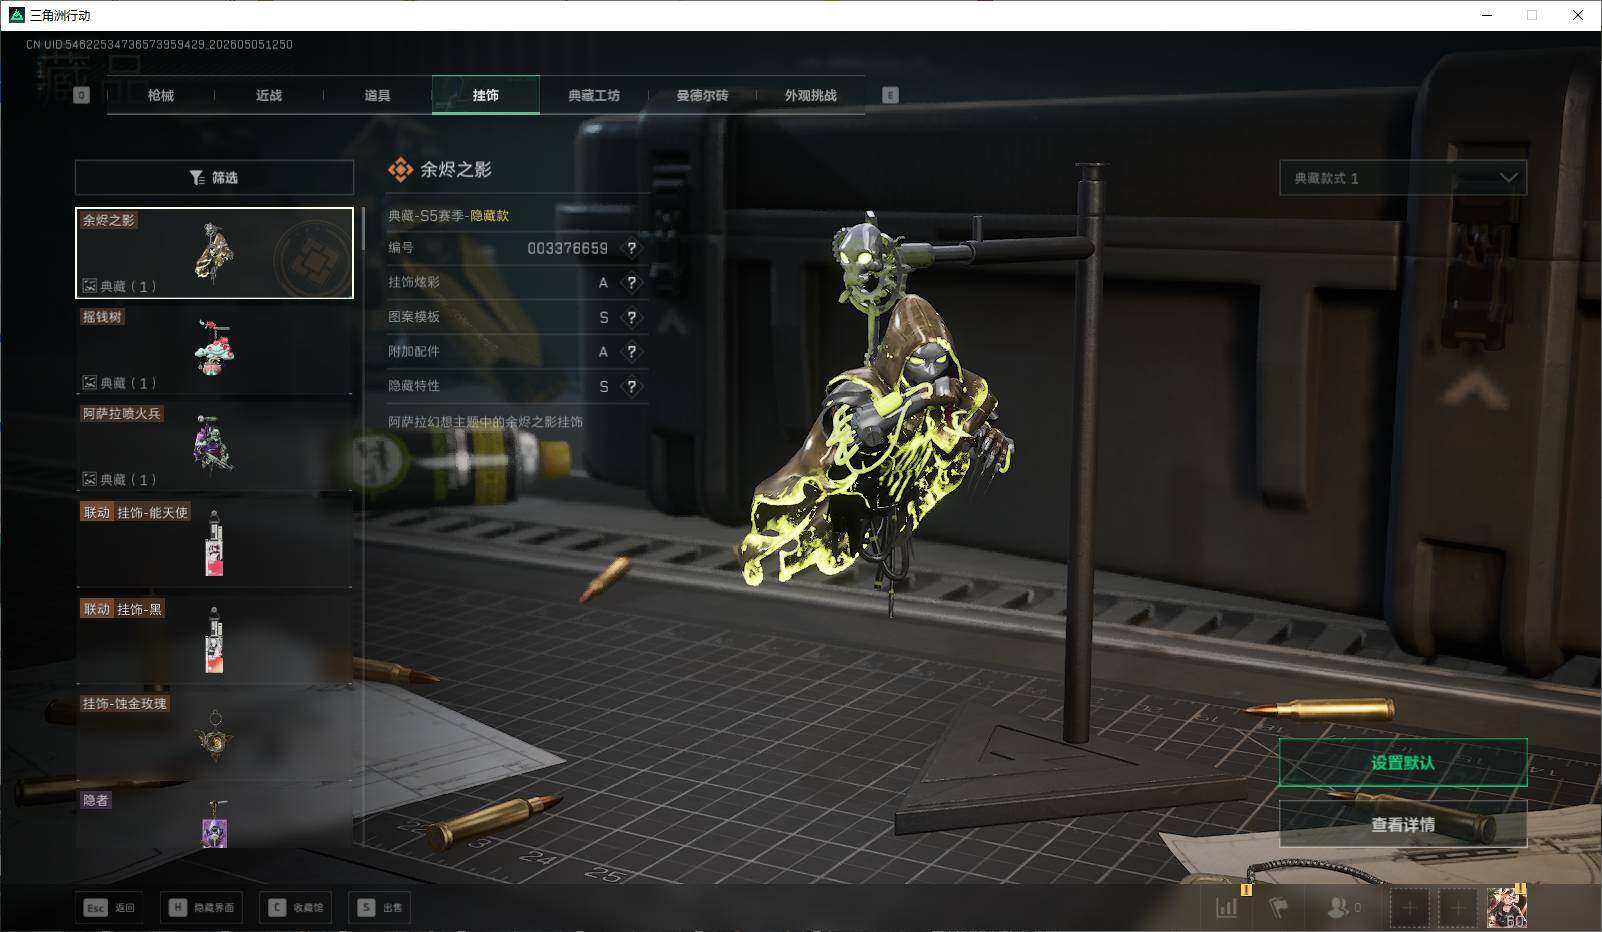Viewport: 1602px width, 932px height.
Task: Click the flags icon in bottom bar
Action: click(x=1279, y=907)
